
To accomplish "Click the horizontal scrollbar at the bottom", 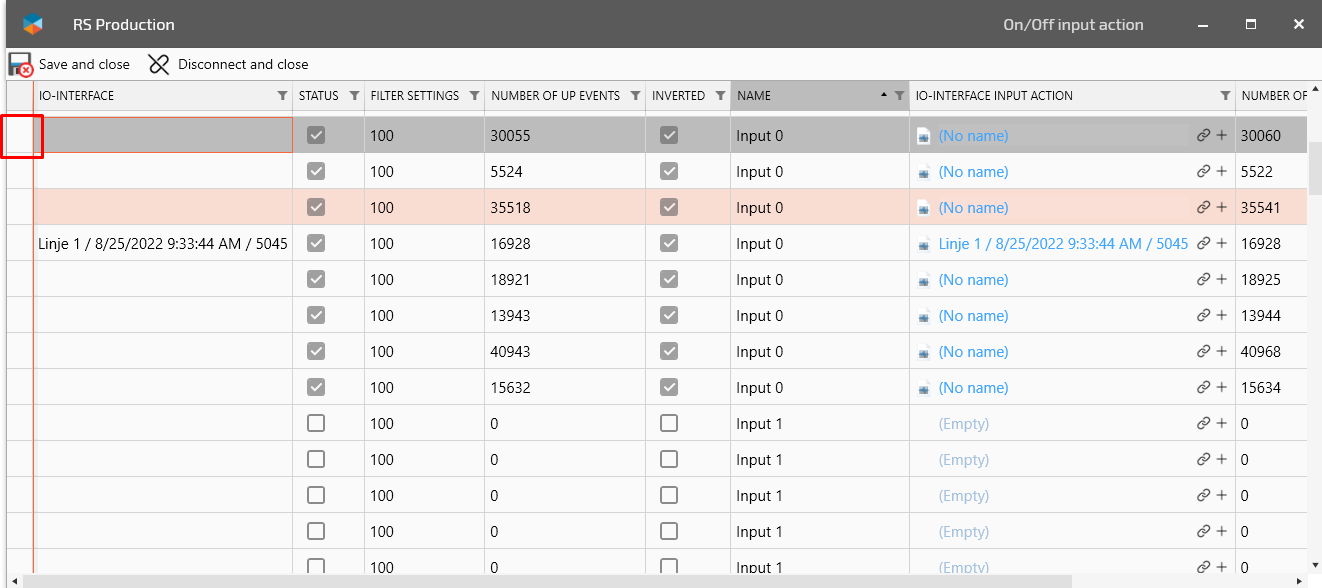I will tap(545, 581).
